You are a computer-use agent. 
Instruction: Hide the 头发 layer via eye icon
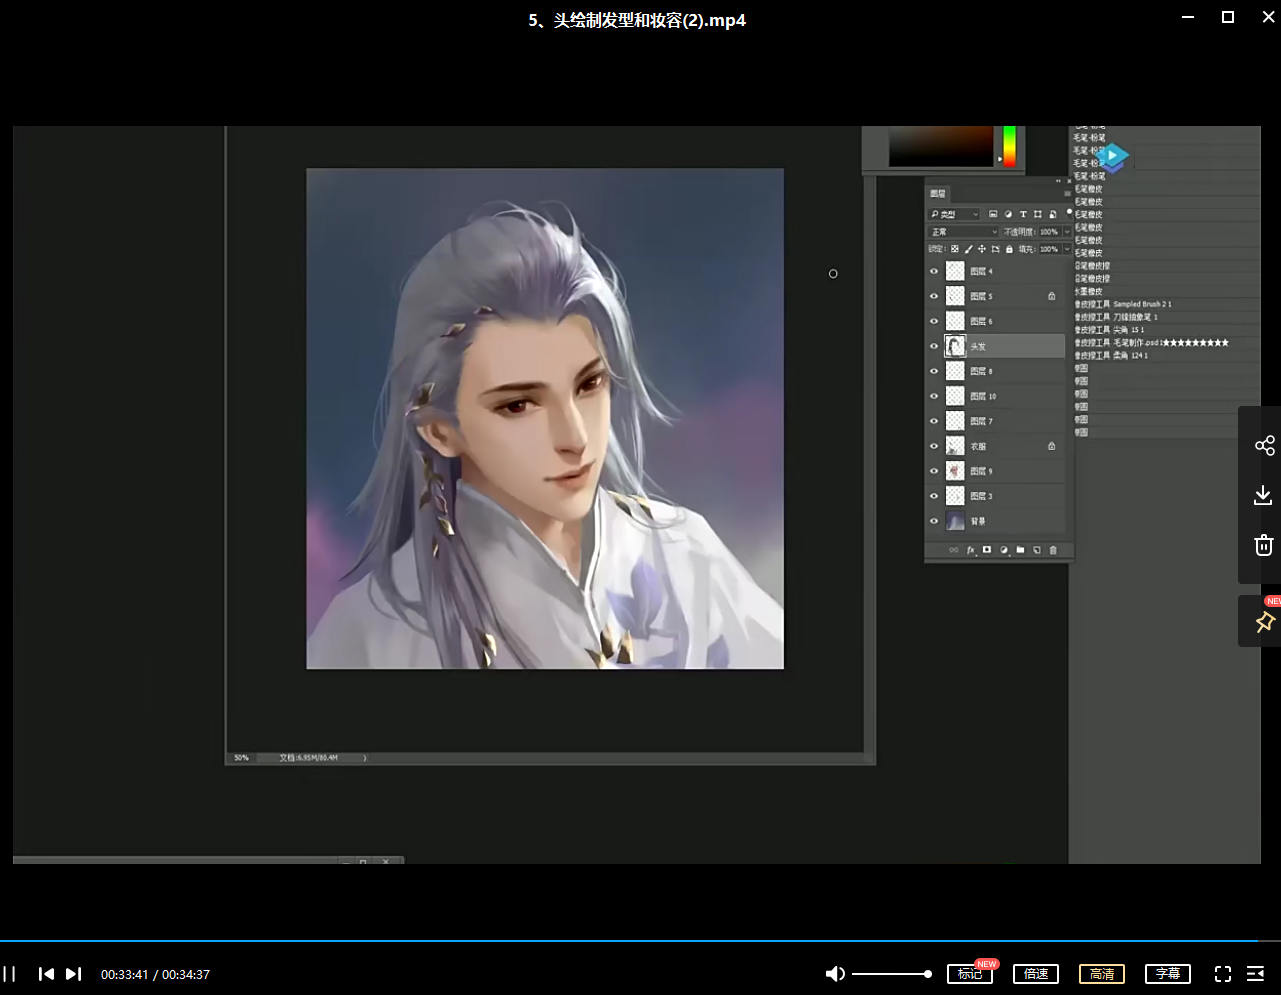coord(934,346)
